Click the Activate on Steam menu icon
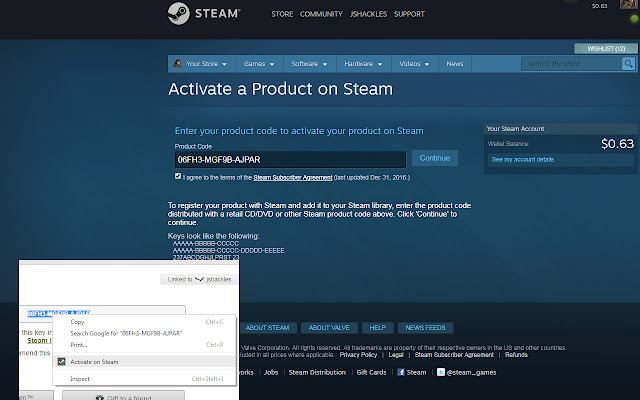 click(x=61, y=362)
